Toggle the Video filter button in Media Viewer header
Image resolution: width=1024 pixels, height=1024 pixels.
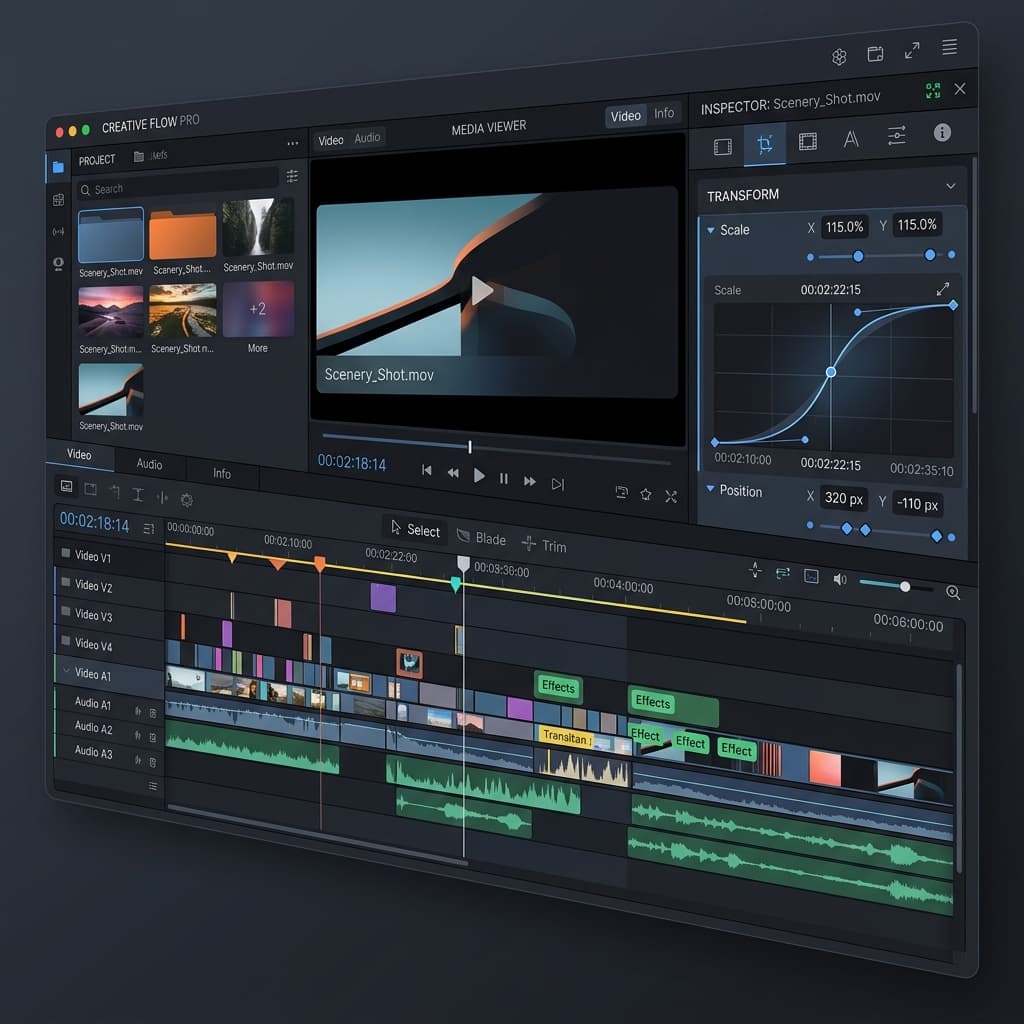pyautogui.click(x=625, y=116)
